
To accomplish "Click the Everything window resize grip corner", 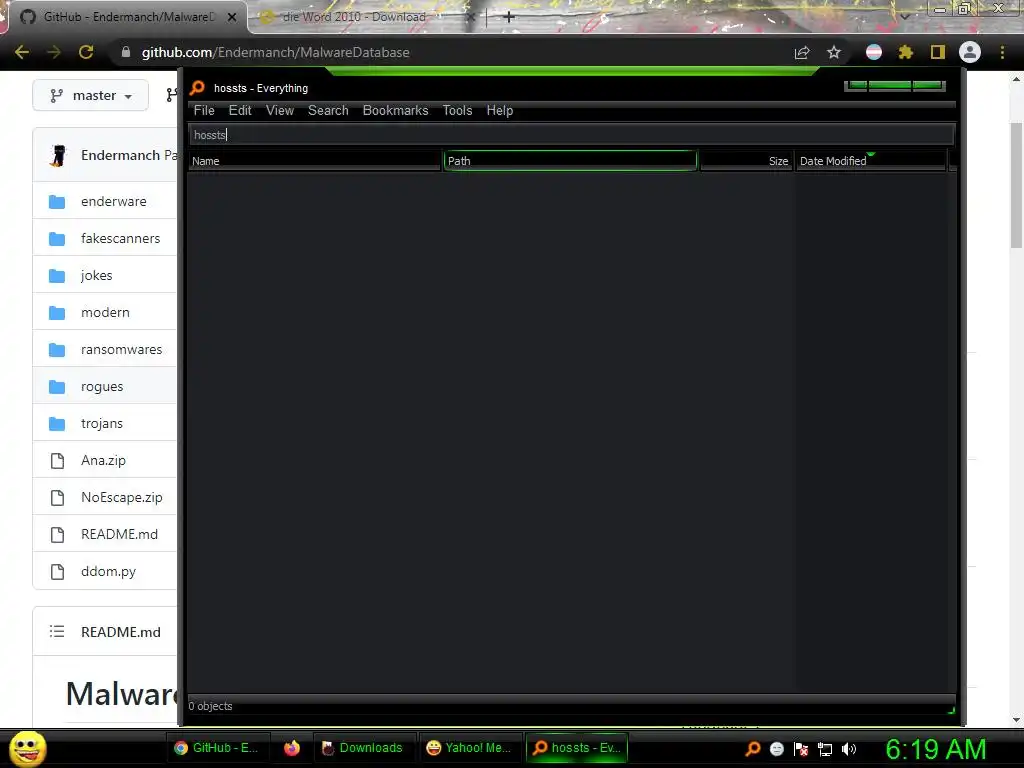I will [951, 710].
